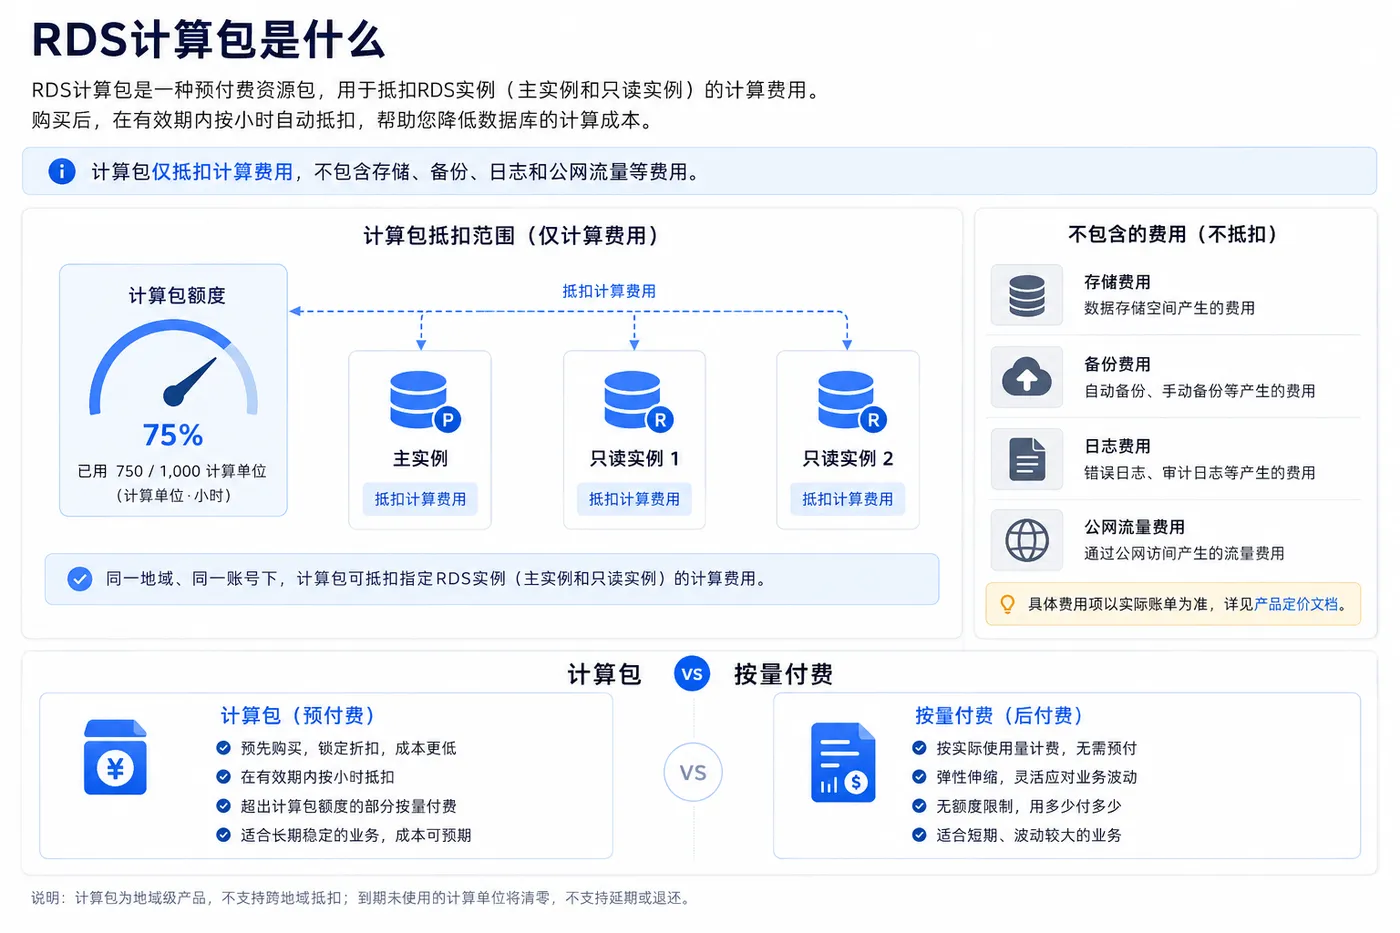Click the 计算包（预付费）card heading

pyautogui.click(x=298, y=716)
